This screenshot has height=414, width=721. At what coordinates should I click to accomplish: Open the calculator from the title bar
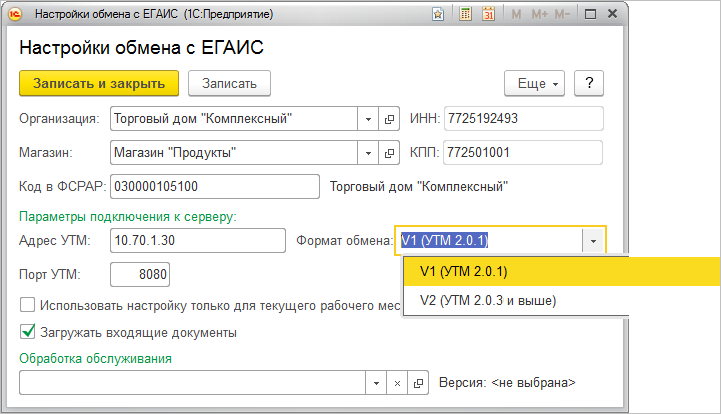coord(464,16)
